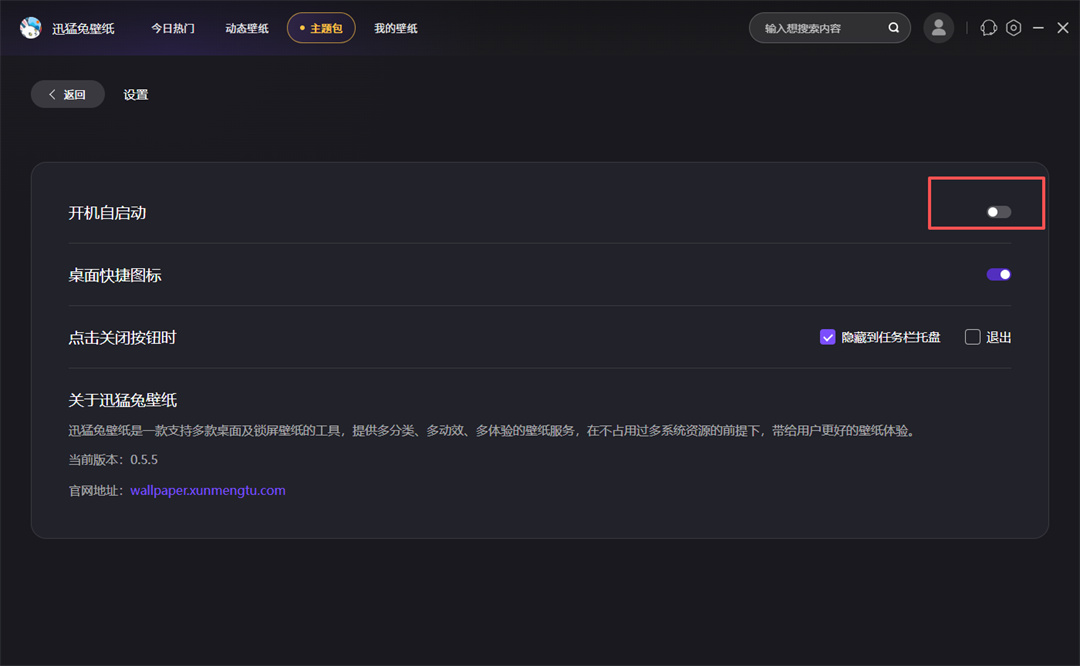The width and height of the screenshot is (1080, 666).
Task: Select the 主题包 tab
Action: 321,28
